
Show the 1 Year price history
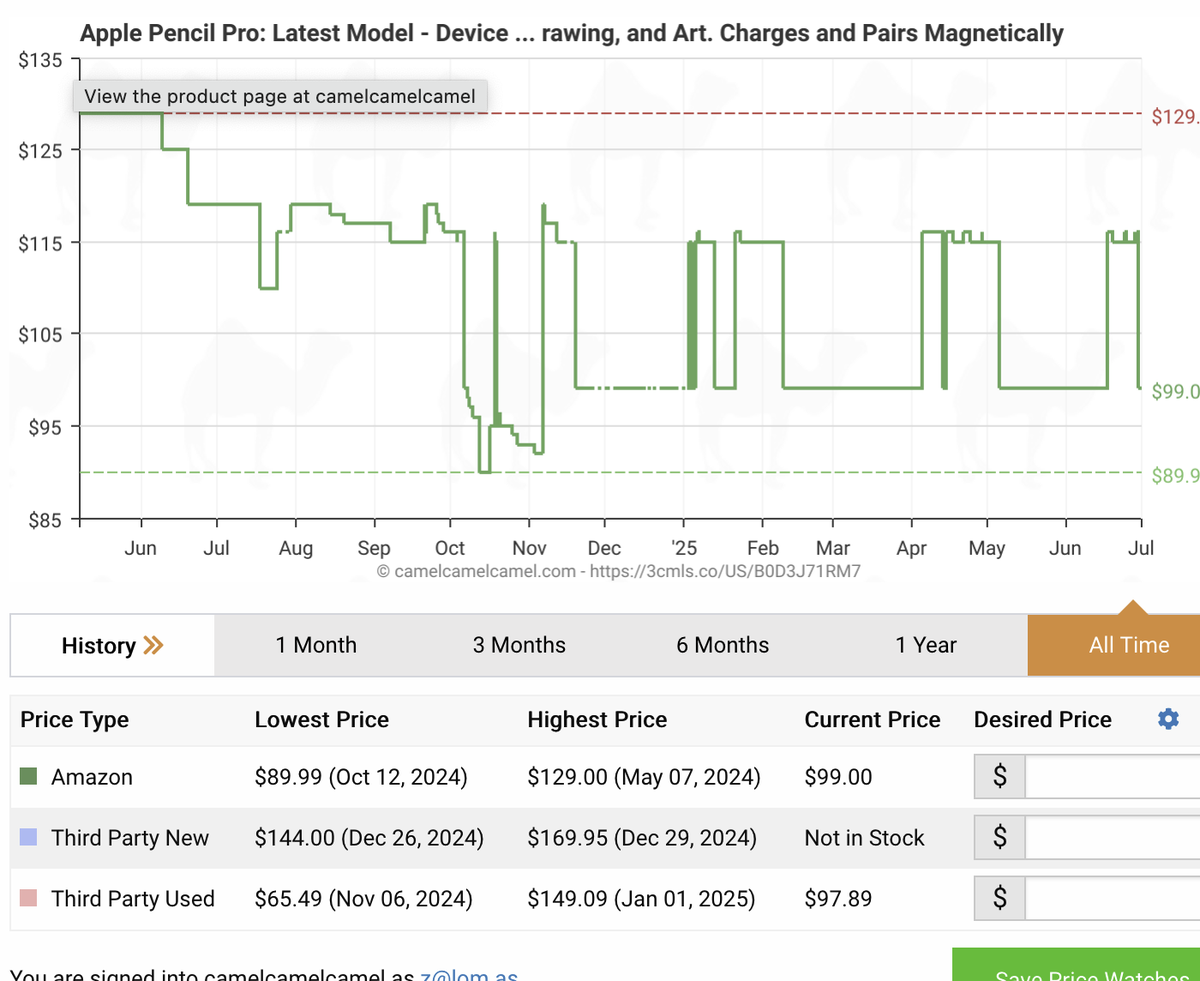click(926, 645)
